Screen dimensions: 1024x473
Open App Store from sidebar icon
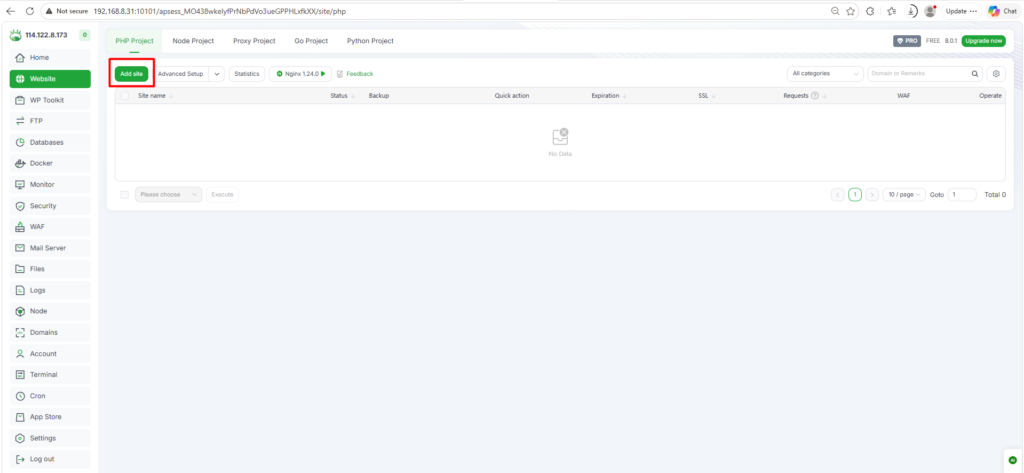[x=20, y=417]
